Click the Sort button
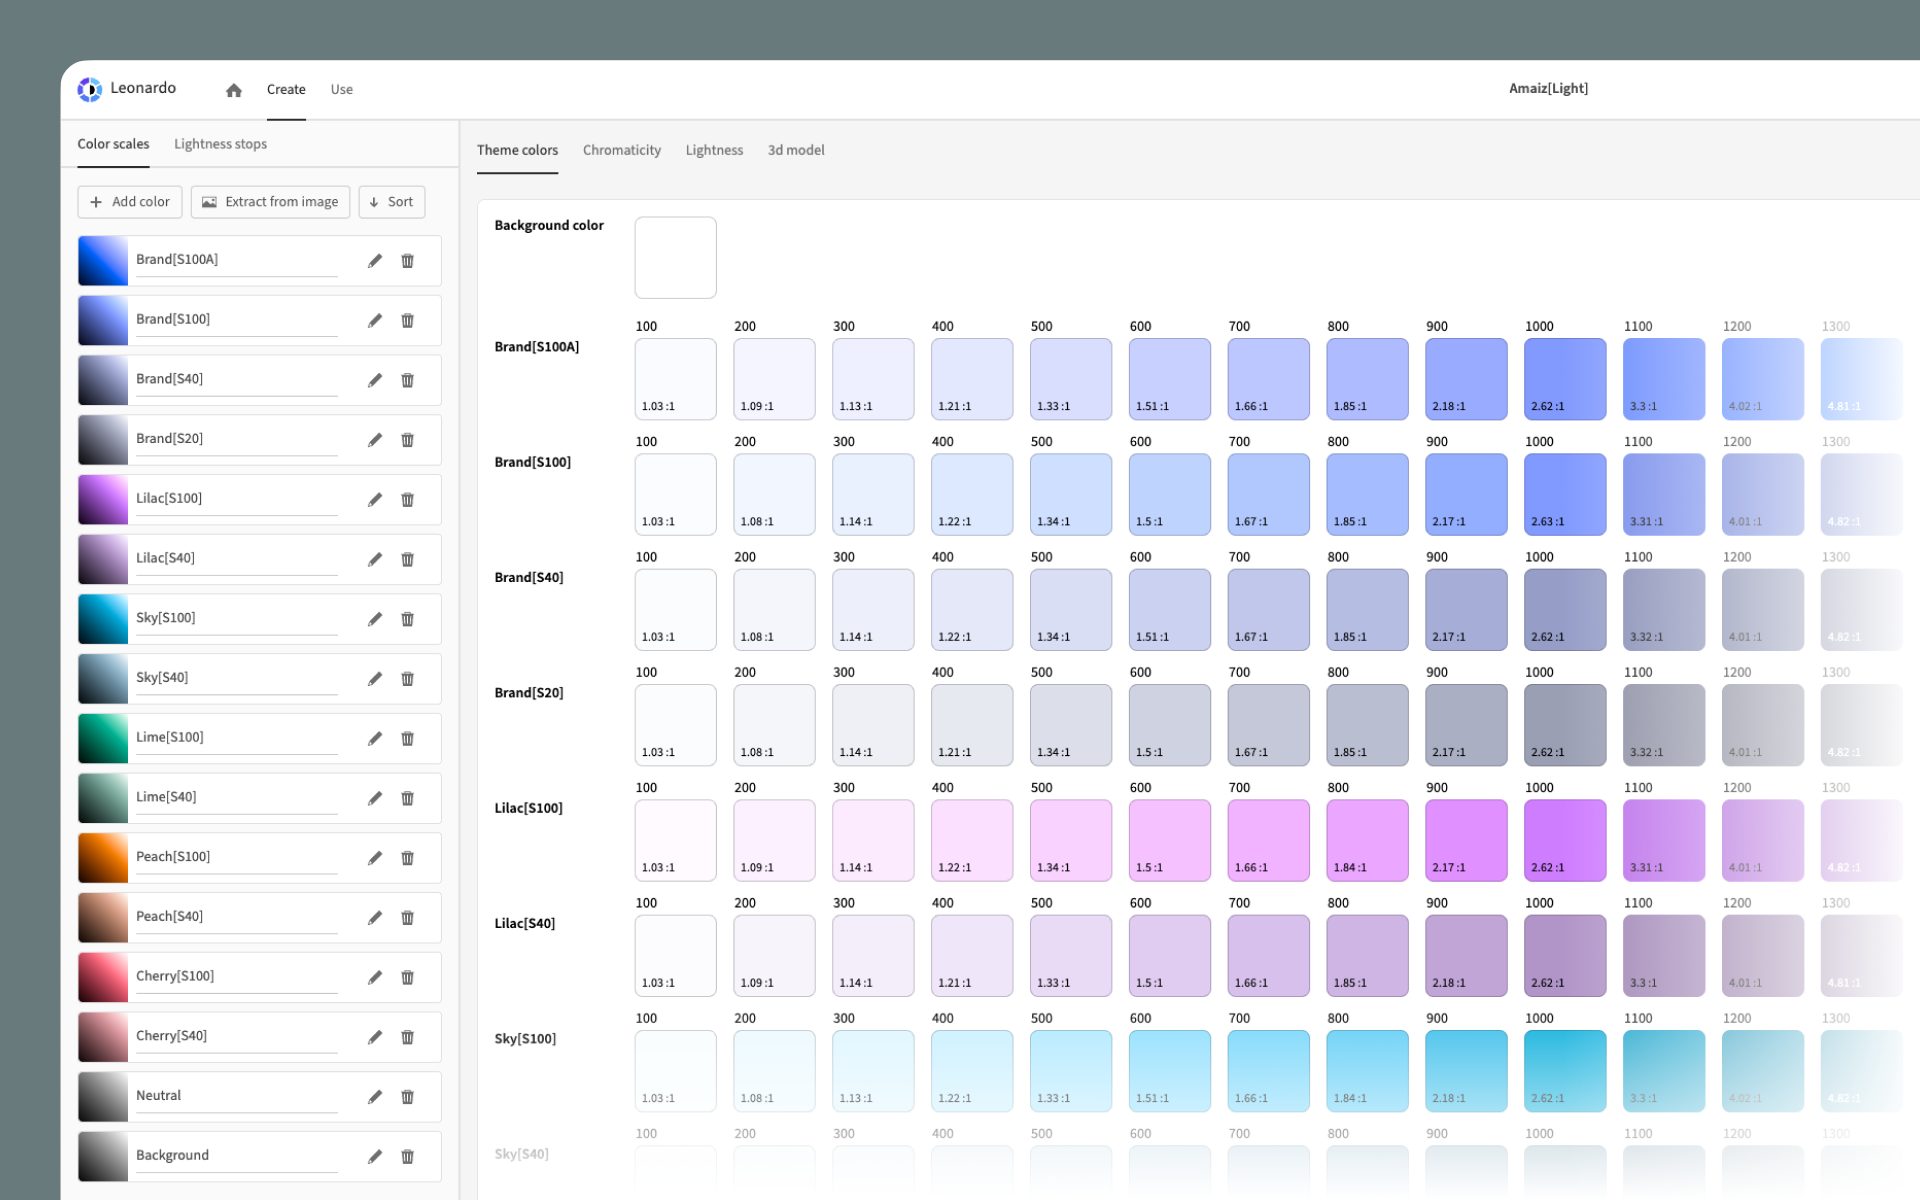Viewport: 1920px width, 1200px height. point(392,202)
